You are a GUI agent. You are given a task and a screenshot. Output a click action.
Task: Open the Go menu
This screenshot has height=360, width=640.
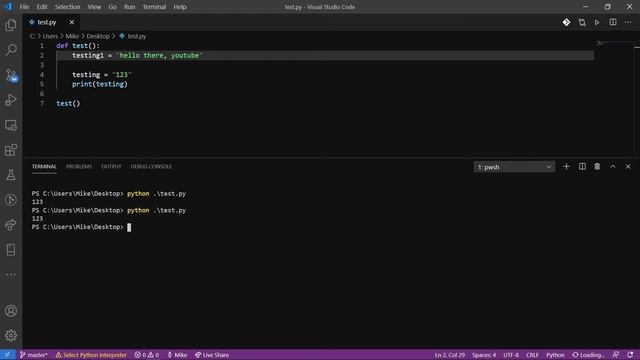point(112,7)
